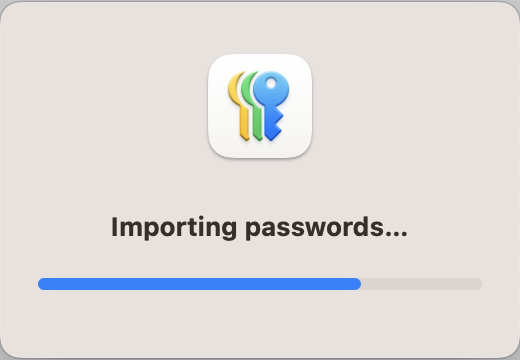Click the green key's curved head
The image size is (520, 360).
tap(247, 87)
